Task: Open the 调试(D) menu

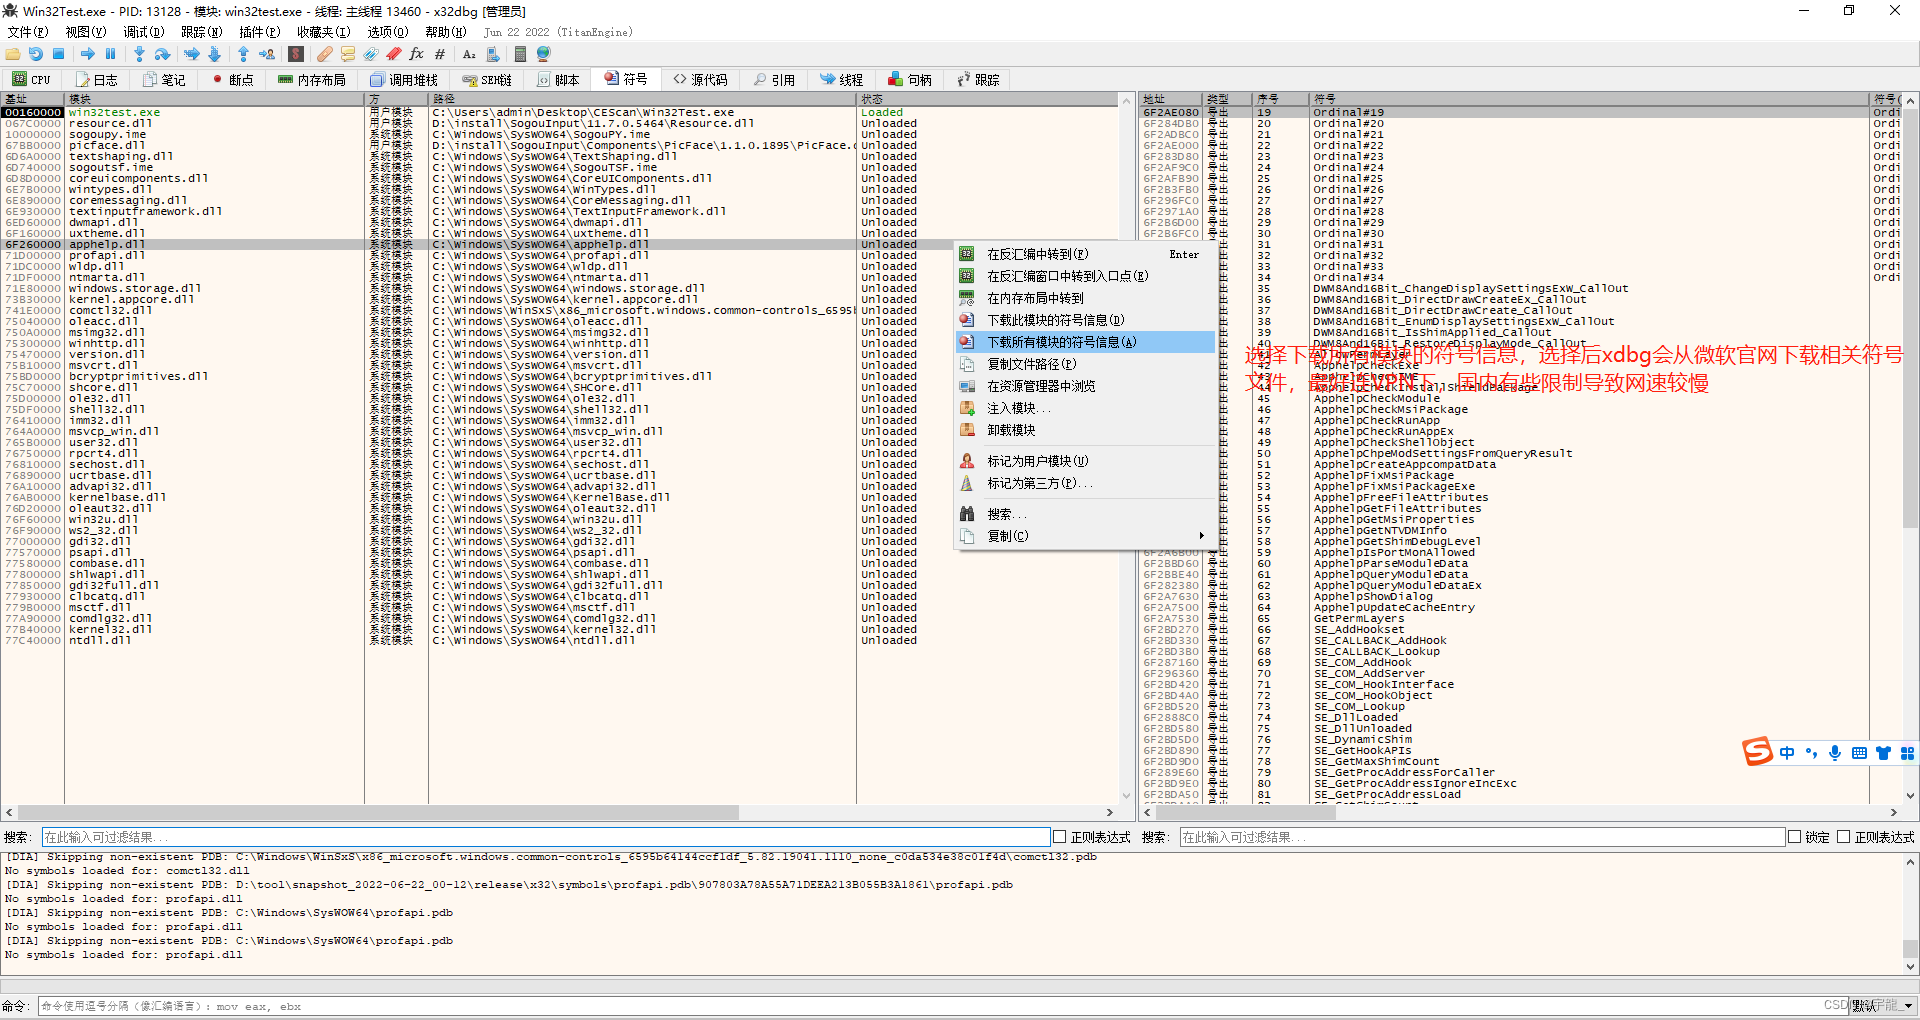Action: point(143,32)
